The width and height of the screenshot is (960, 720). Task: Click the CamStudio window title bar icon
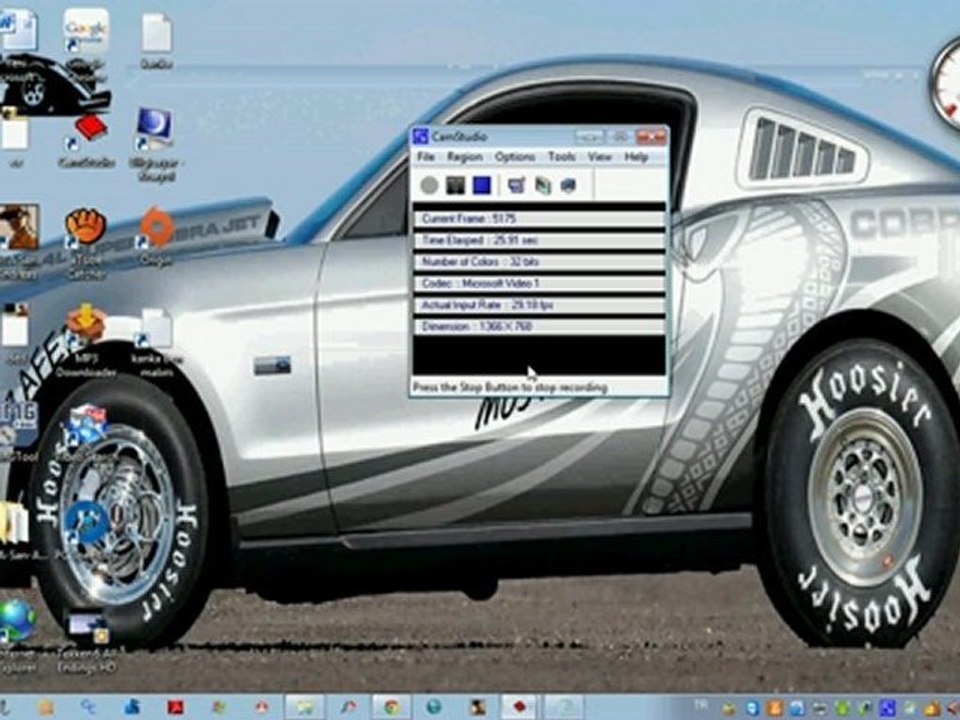tap(420, 136)
